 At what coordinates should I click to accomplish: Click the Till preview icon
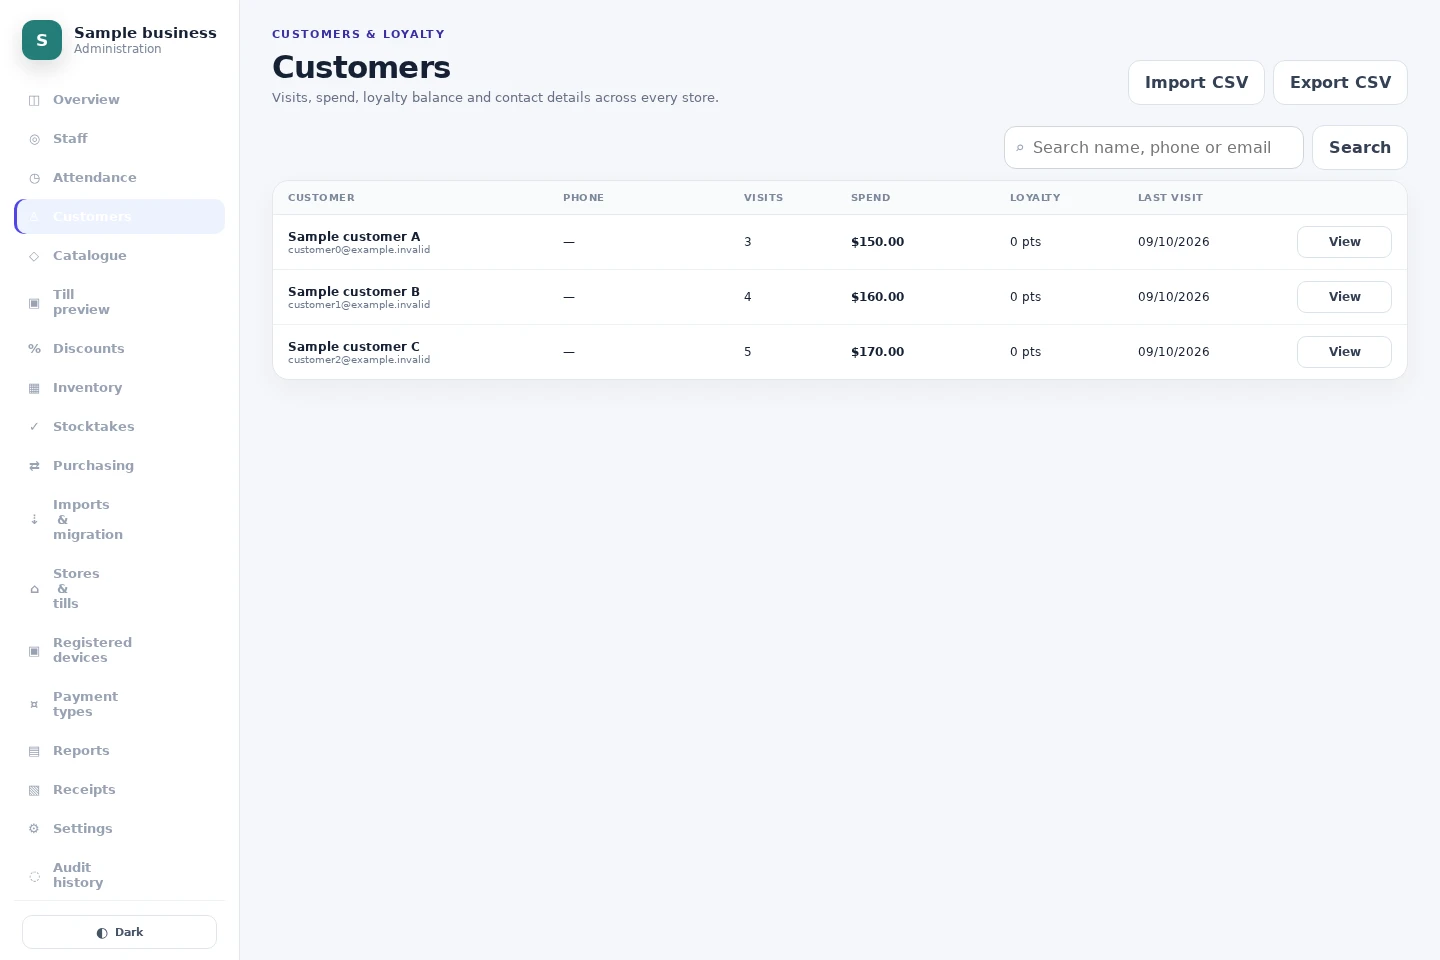34,302
